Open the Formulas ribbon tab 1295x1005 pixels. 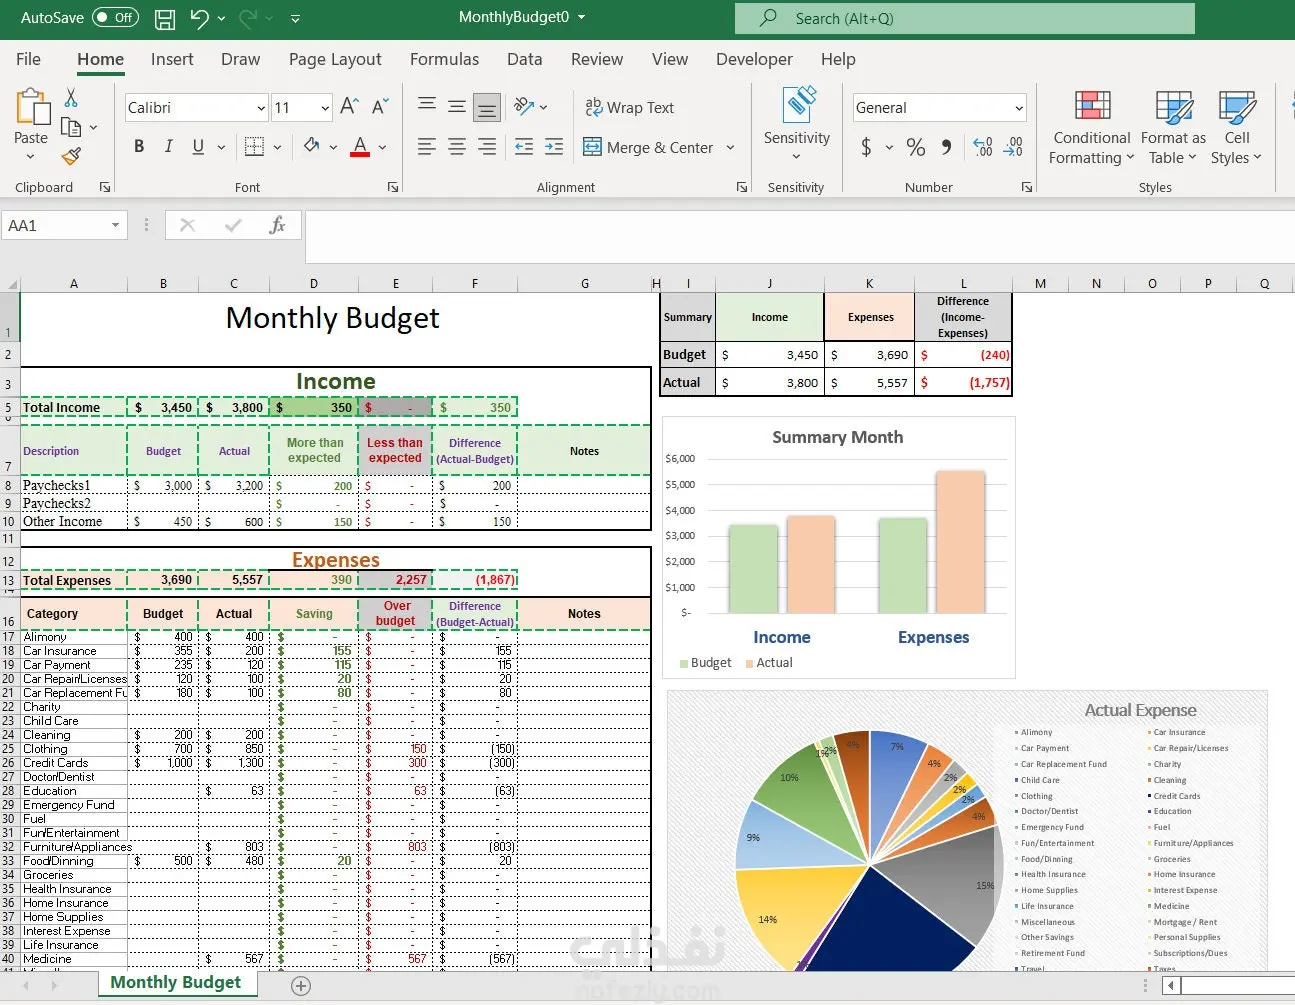(x=444, y=59)
